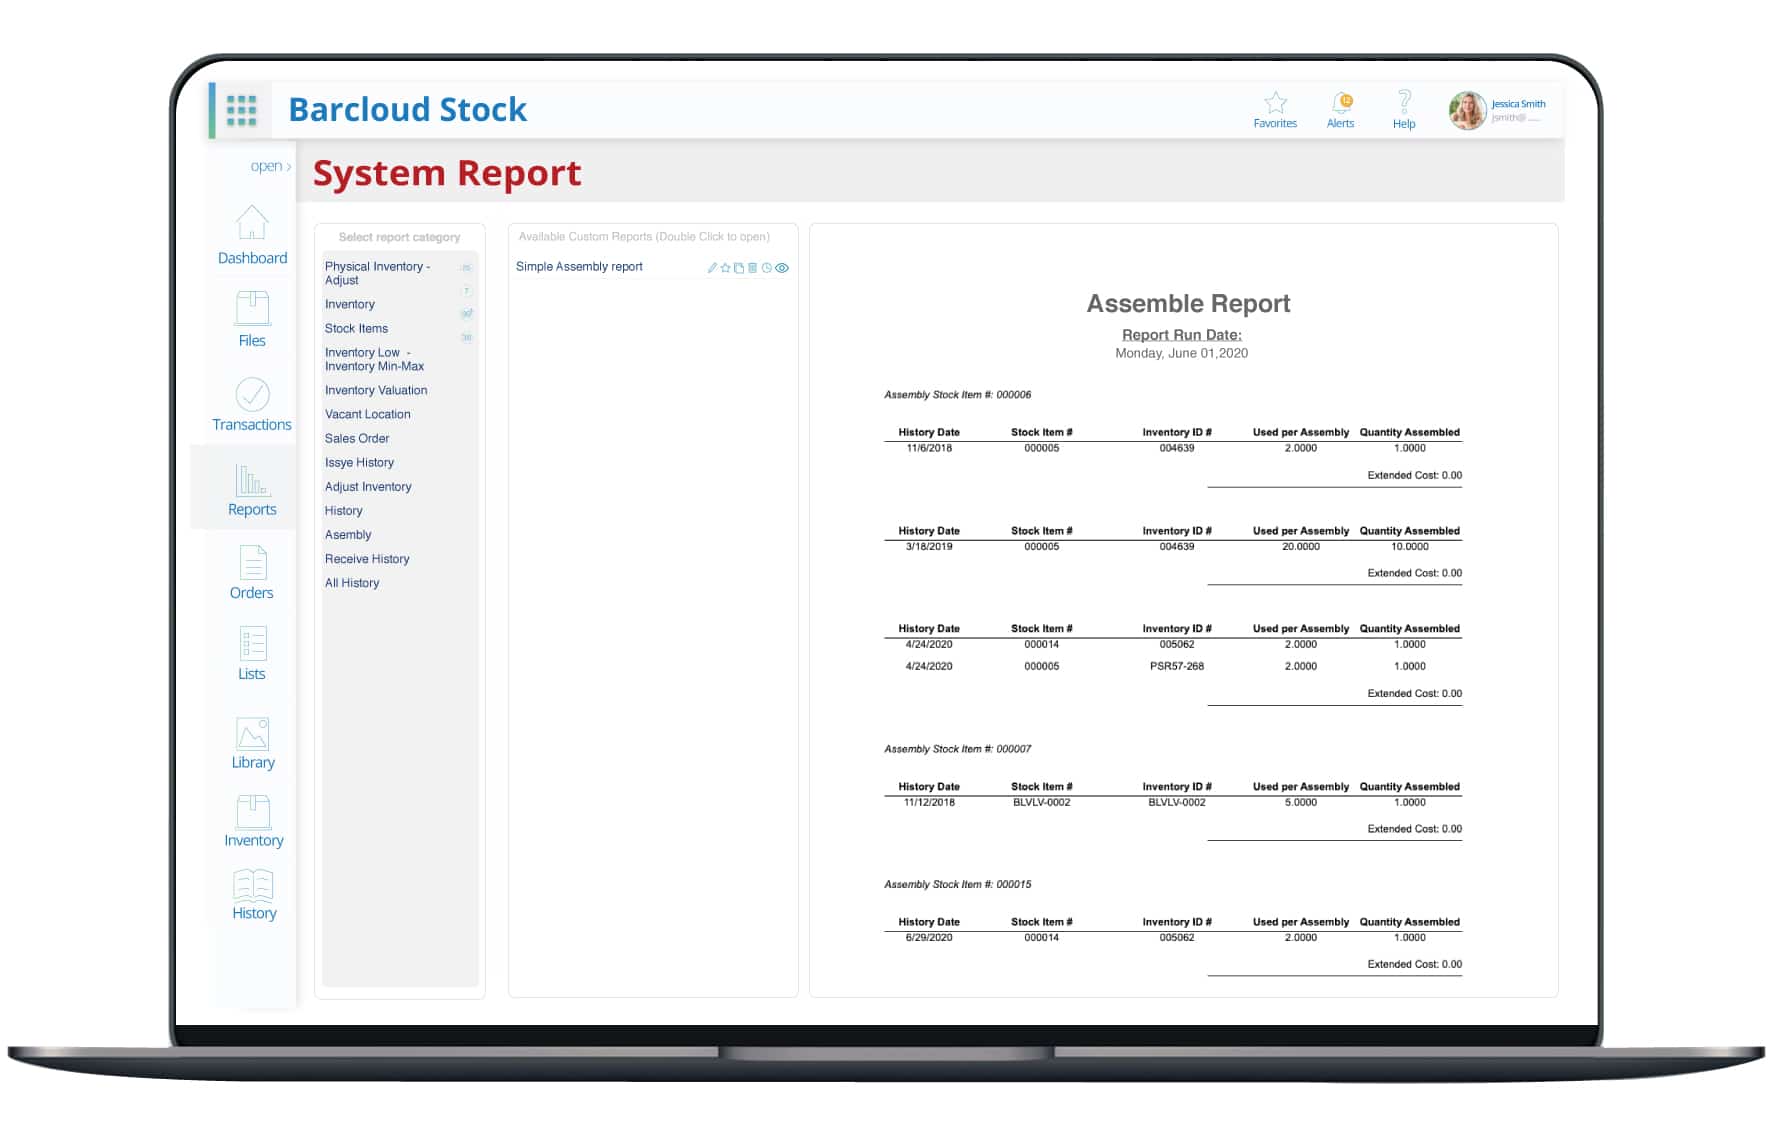This screenshot has width=1772, height=1141.
Task: Open Library in sidebar
Action: point(253,743)
